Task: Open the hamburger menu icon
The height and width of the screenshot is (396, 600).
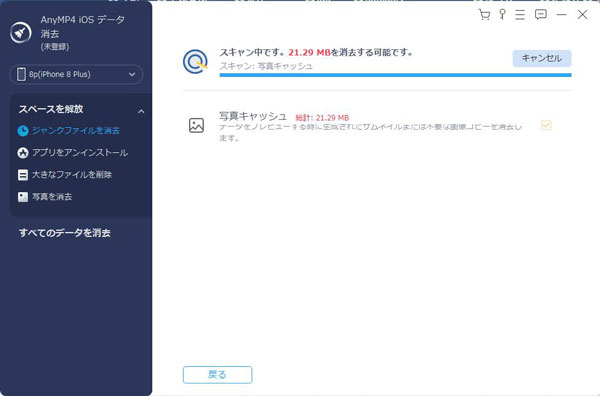Action: pos(520,15)
